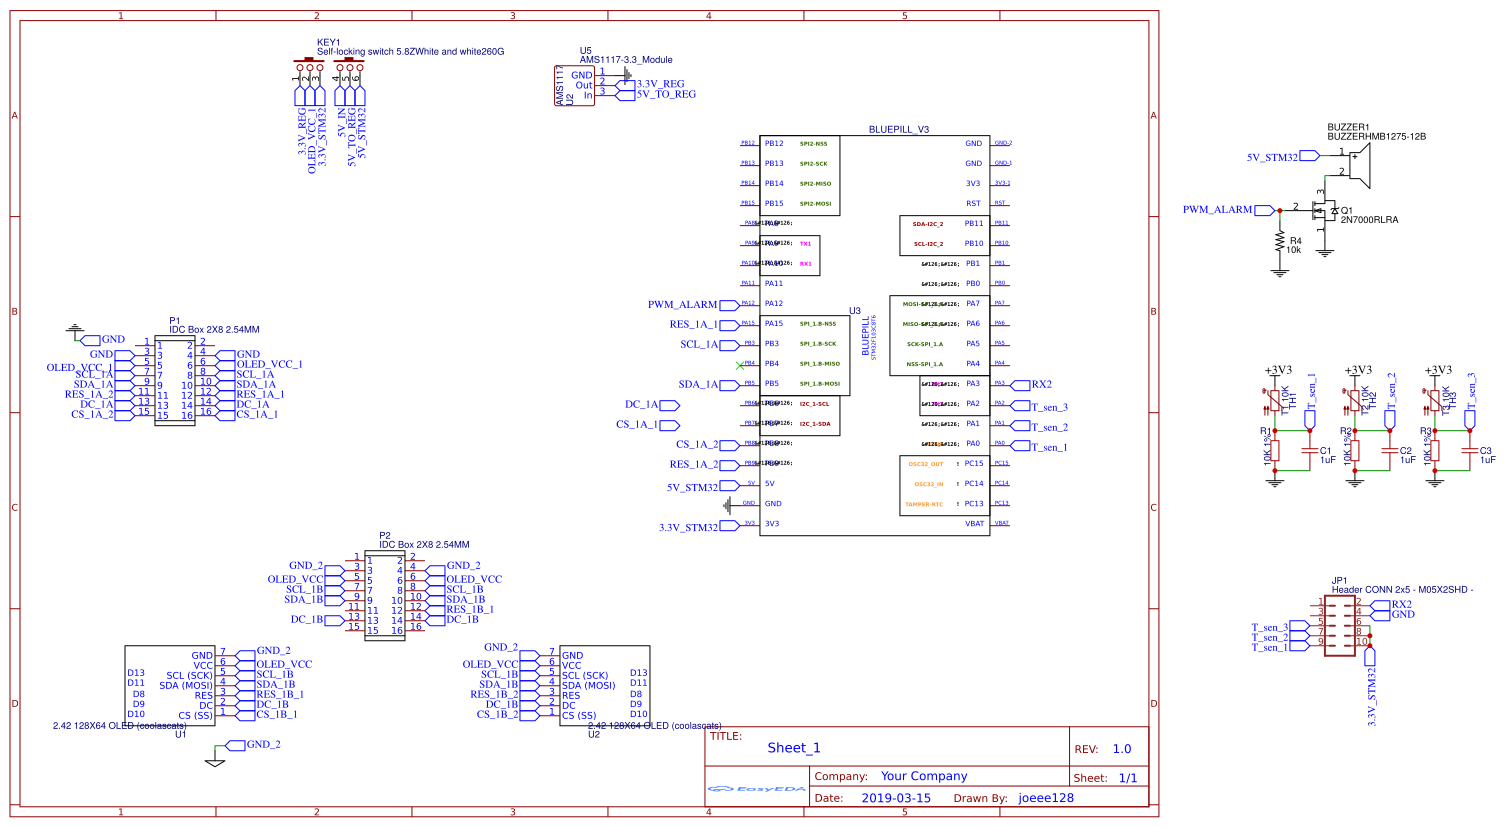Click the 3.3V_REG net flag at U5's Out pin
This screenshot has width=1506, height=827.
pos(651,85)
